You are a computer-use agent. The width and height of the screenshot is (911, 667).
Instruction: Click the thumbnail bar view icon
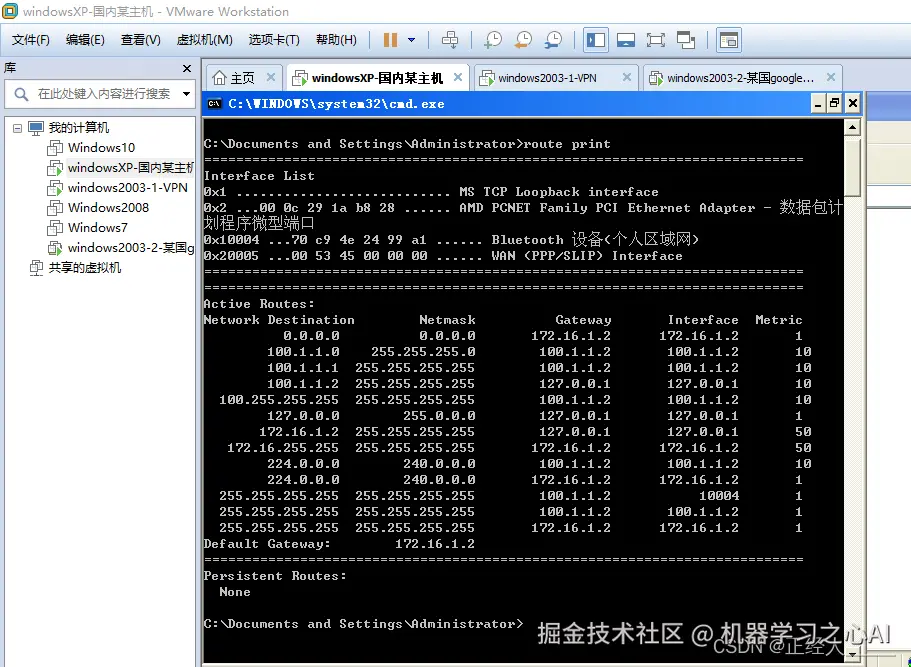click(x=729, y=40)
